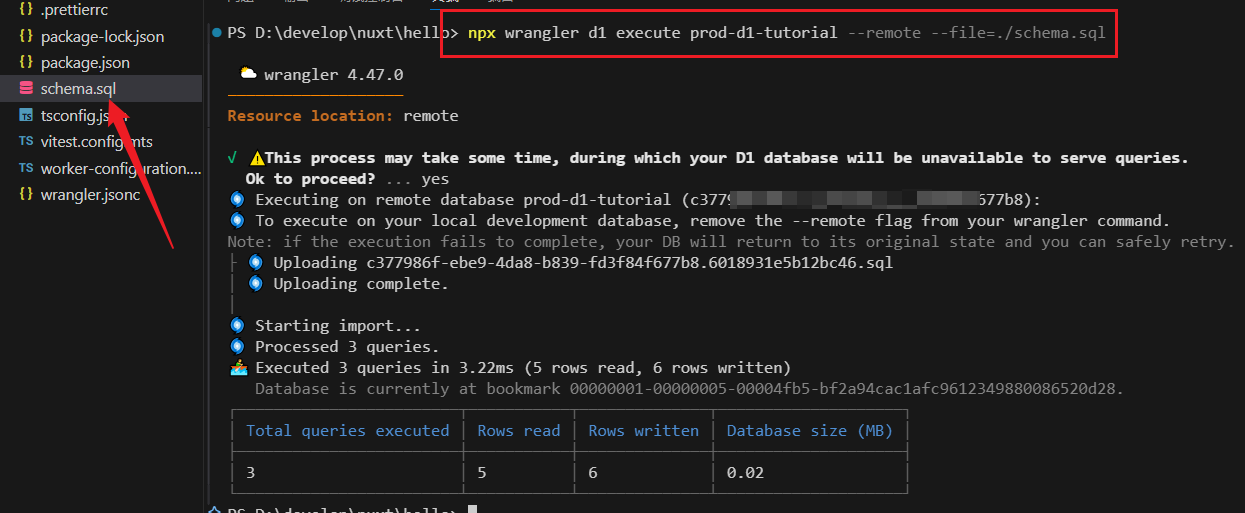The image size is (1245, 513).
Task: Open the .prettierrc file
Action: pyautogui.click(x=73, y=10)
